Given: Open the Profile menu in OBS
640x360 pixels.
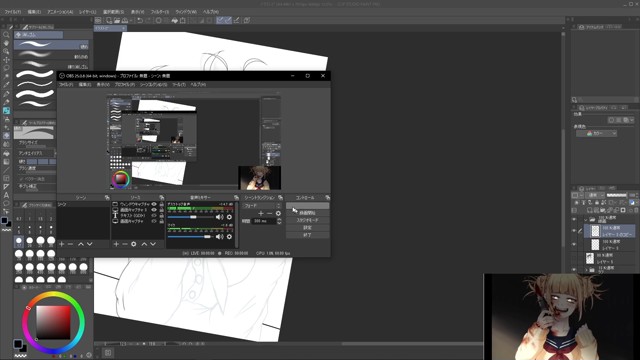Looking at the screenshot, I should (124, 84).
